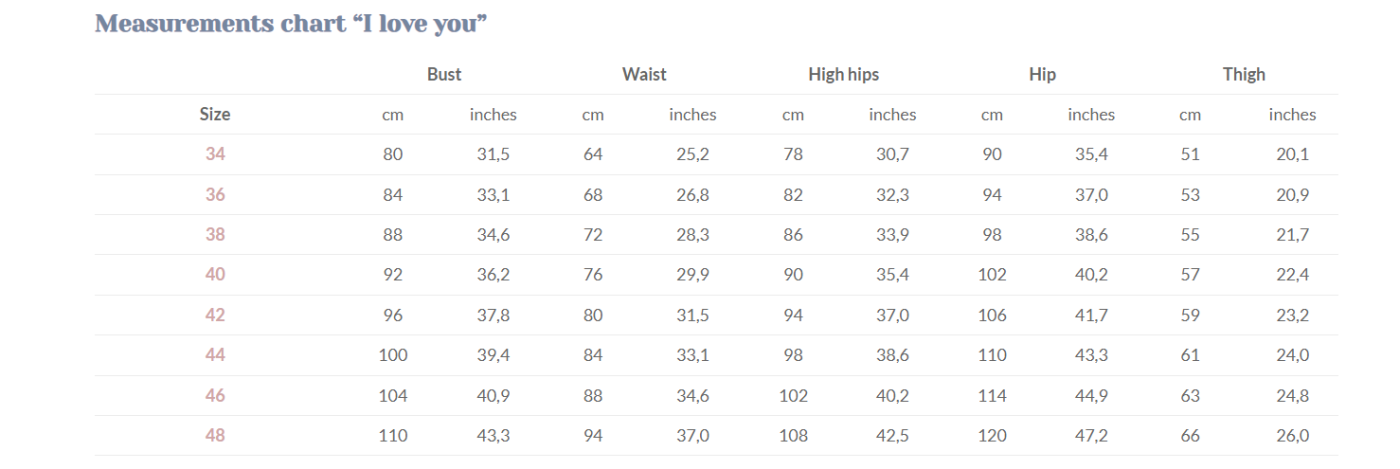This screenshot has height=469, width=1400.
Task: Select the 42,5 high hips inches cell
Action: pos(892,435)
